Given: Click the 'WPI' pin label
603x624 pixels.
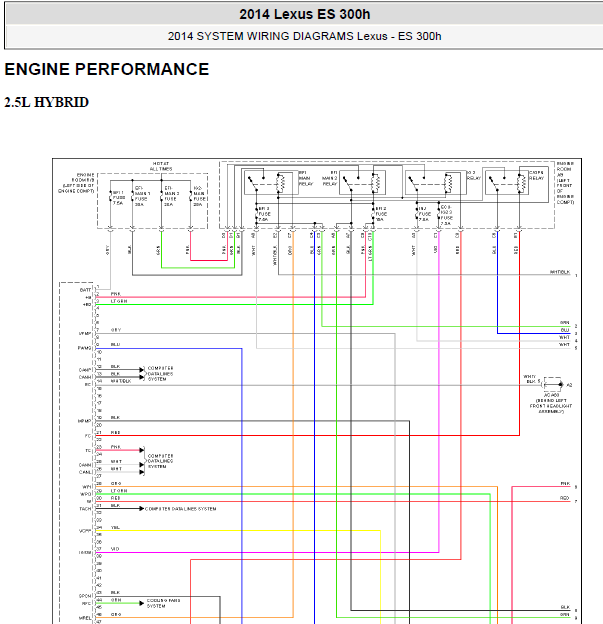Looking at the screenshot, I should [x=87, y=487].
